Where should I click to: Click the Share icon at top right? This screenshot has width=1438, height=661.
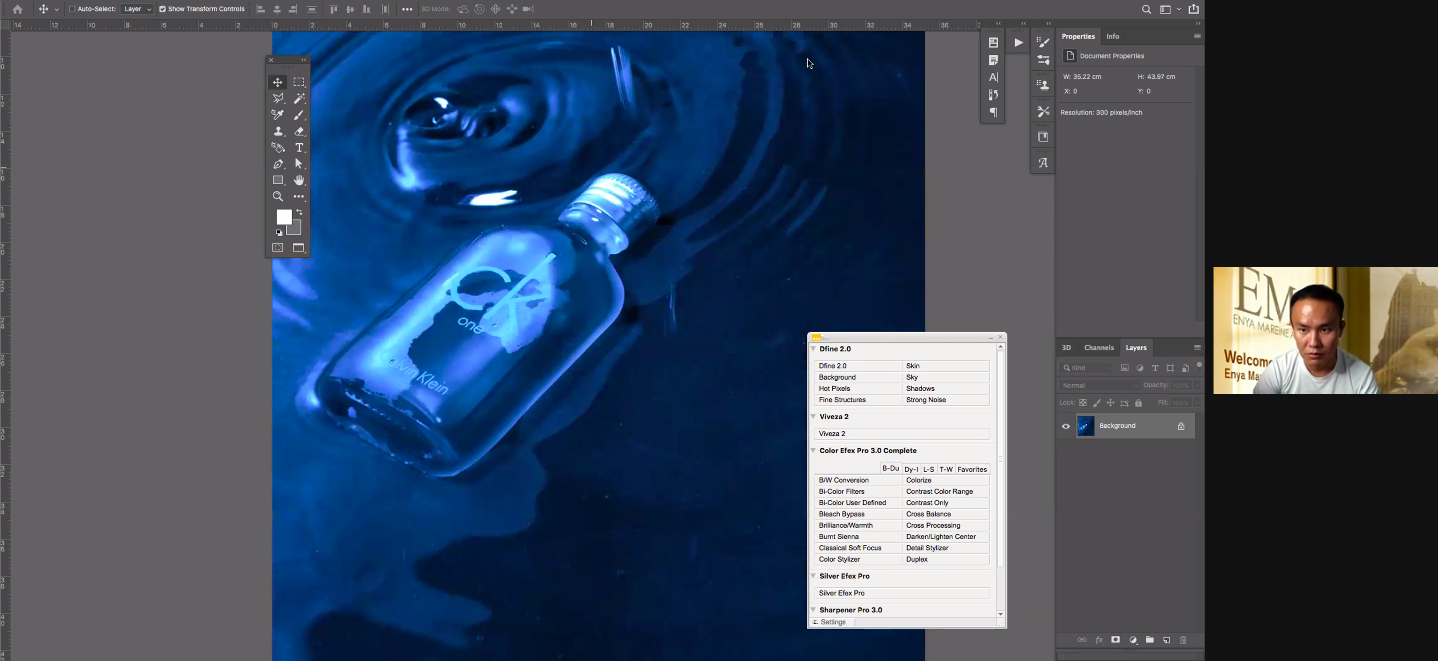[1193, 9]
